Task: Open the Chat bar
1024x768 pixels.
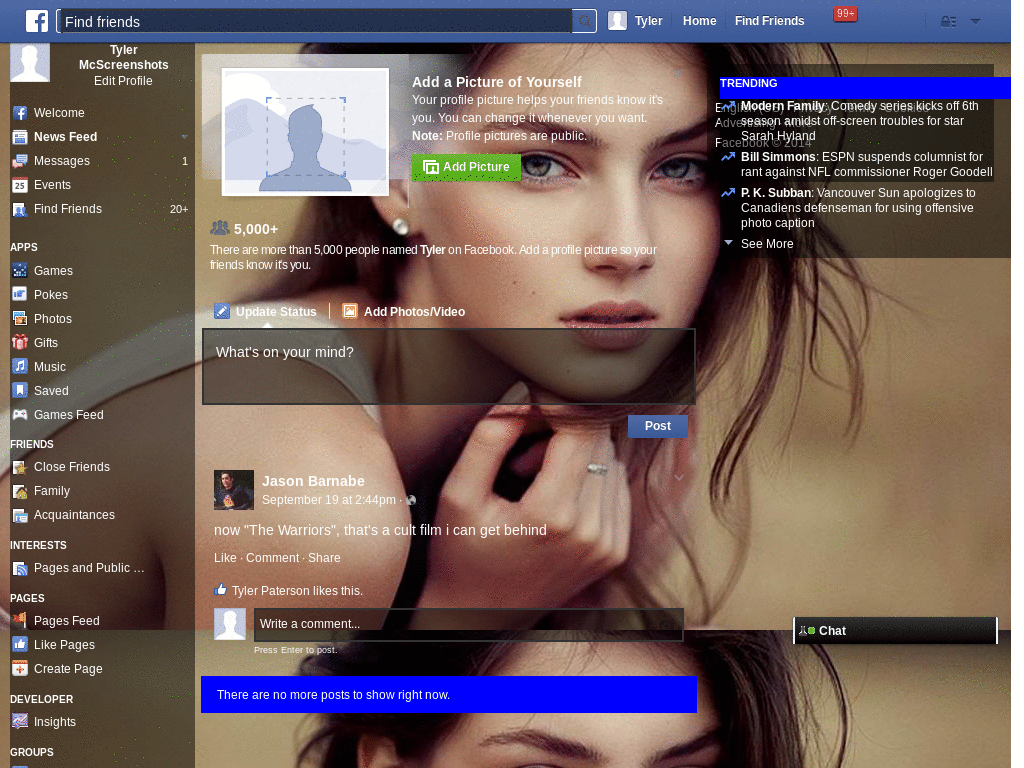Action: tap(895, 631)
